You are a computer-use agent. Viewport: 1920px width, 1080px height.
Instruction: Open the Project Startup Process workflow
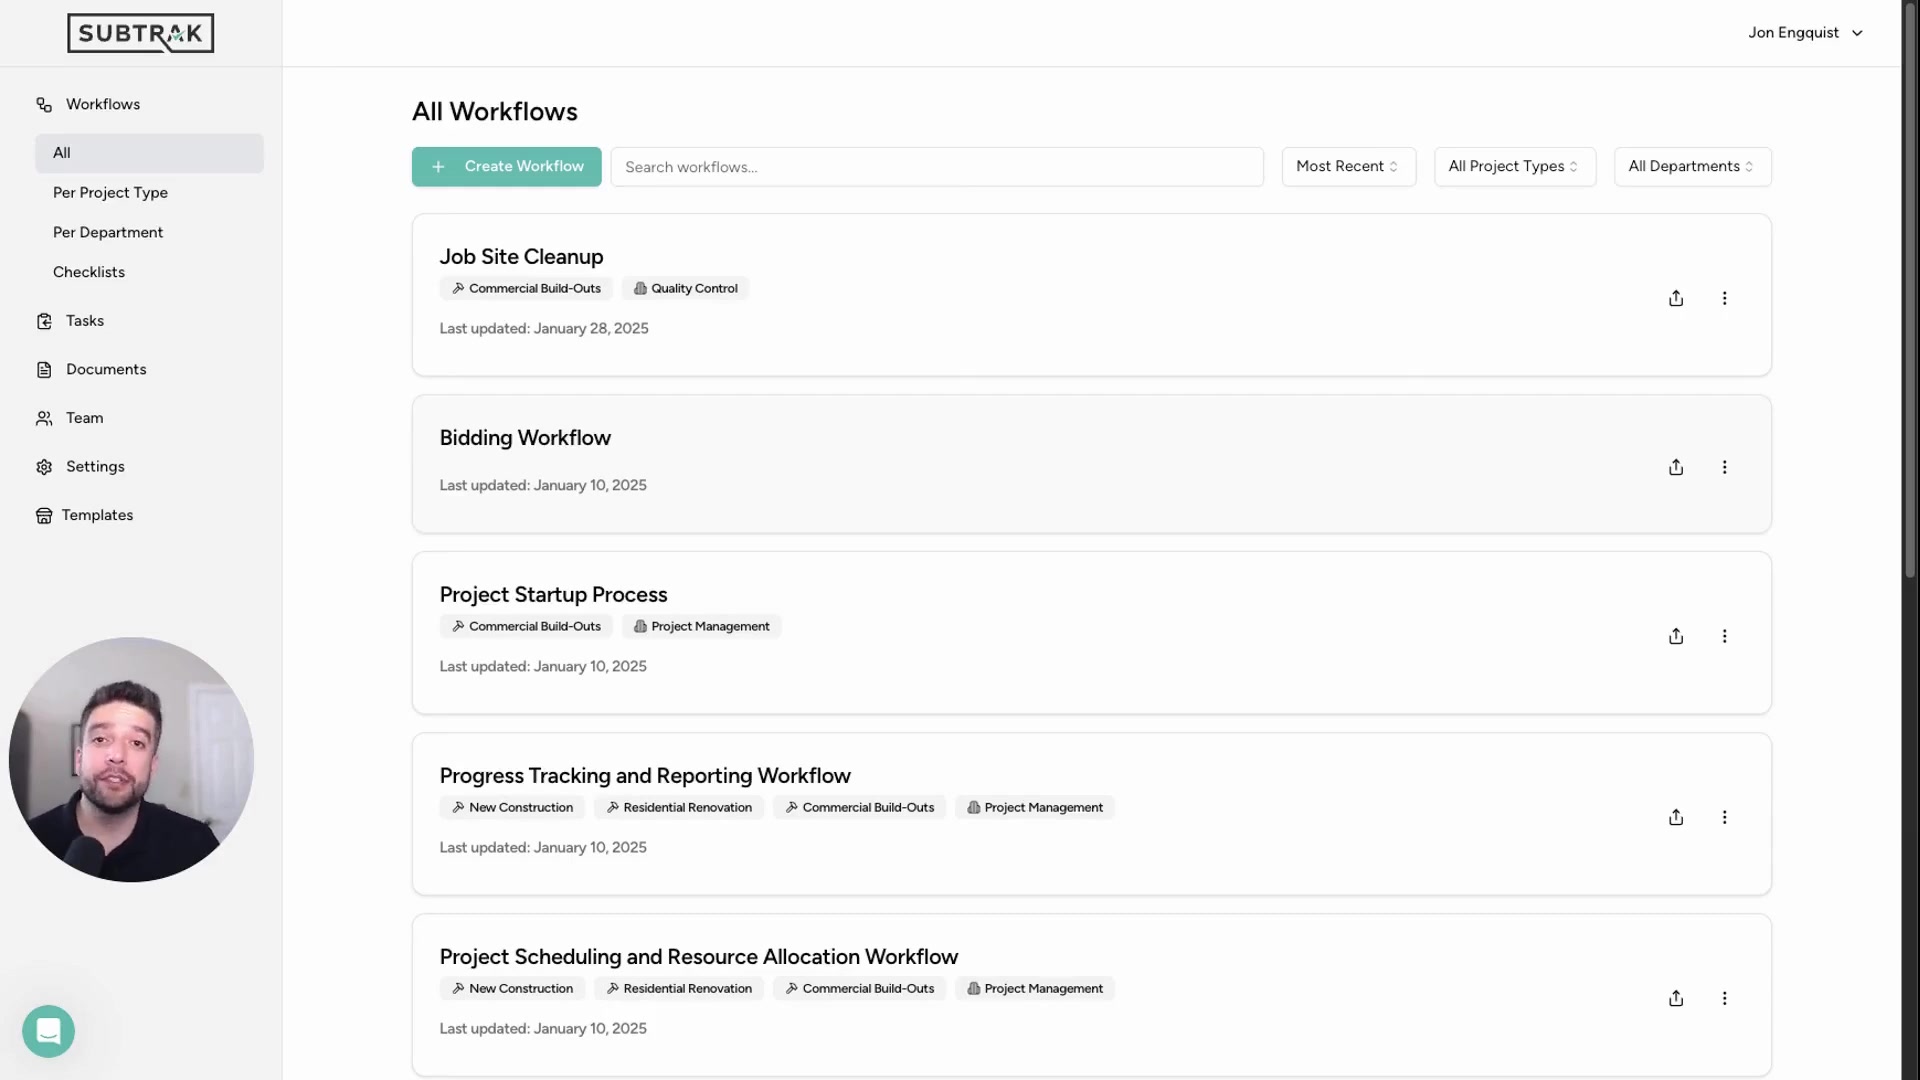tap(554, 594)
